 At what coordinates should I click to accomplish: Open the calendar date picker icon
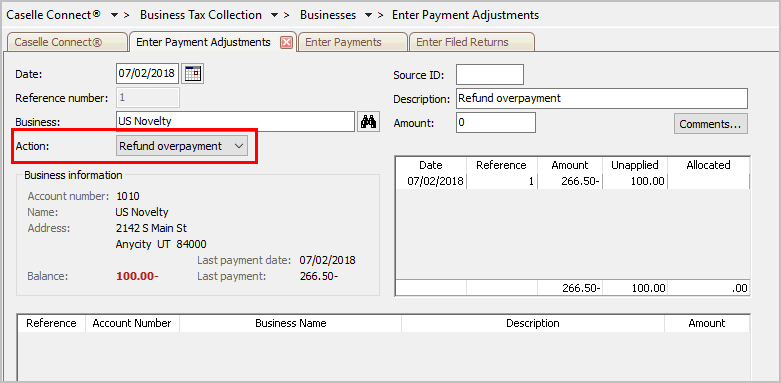[192, 74]
